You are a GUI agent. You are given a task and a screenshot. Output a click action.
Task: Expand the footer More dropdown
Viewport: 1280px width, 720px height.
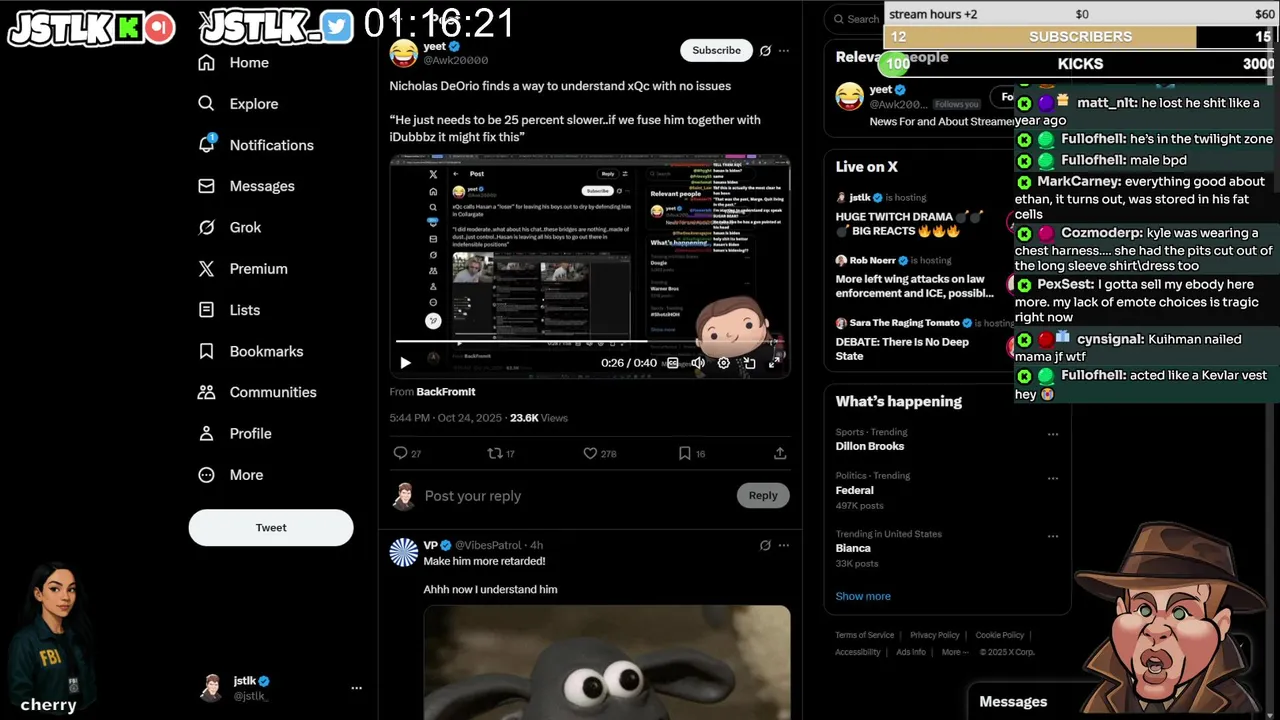(x=955, y=652)
